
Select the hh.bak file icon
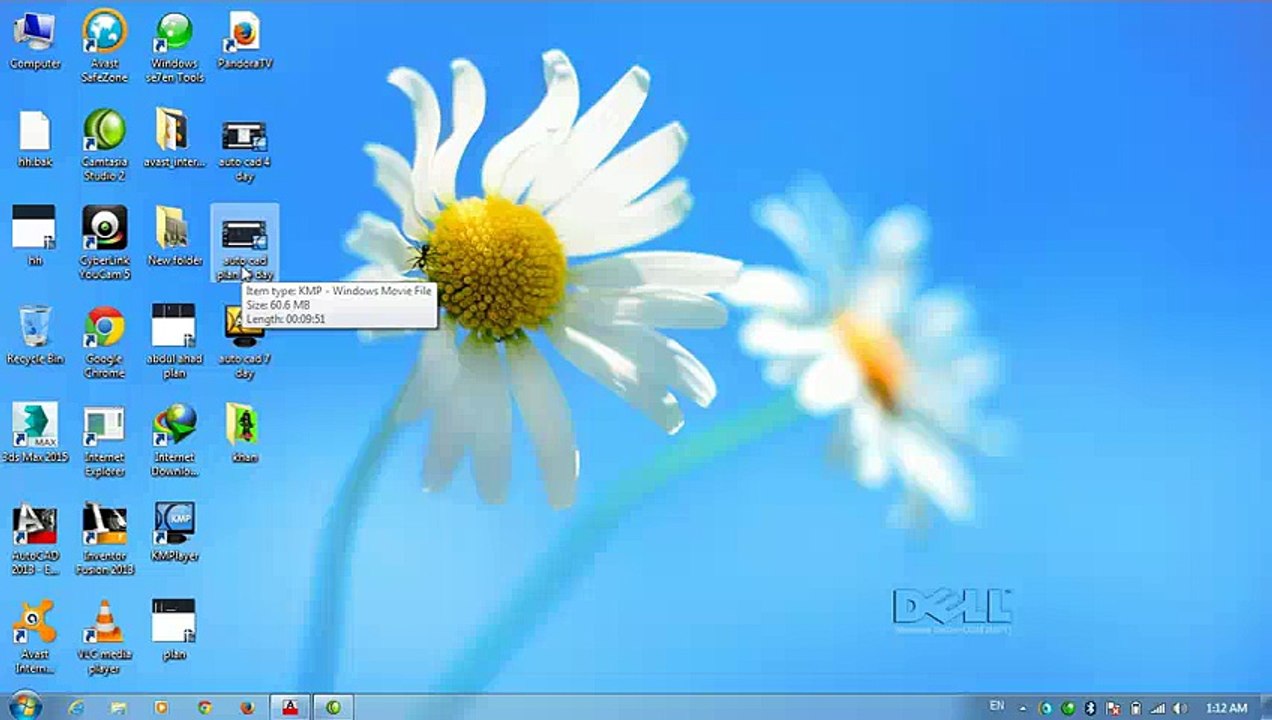pos(35,139)
